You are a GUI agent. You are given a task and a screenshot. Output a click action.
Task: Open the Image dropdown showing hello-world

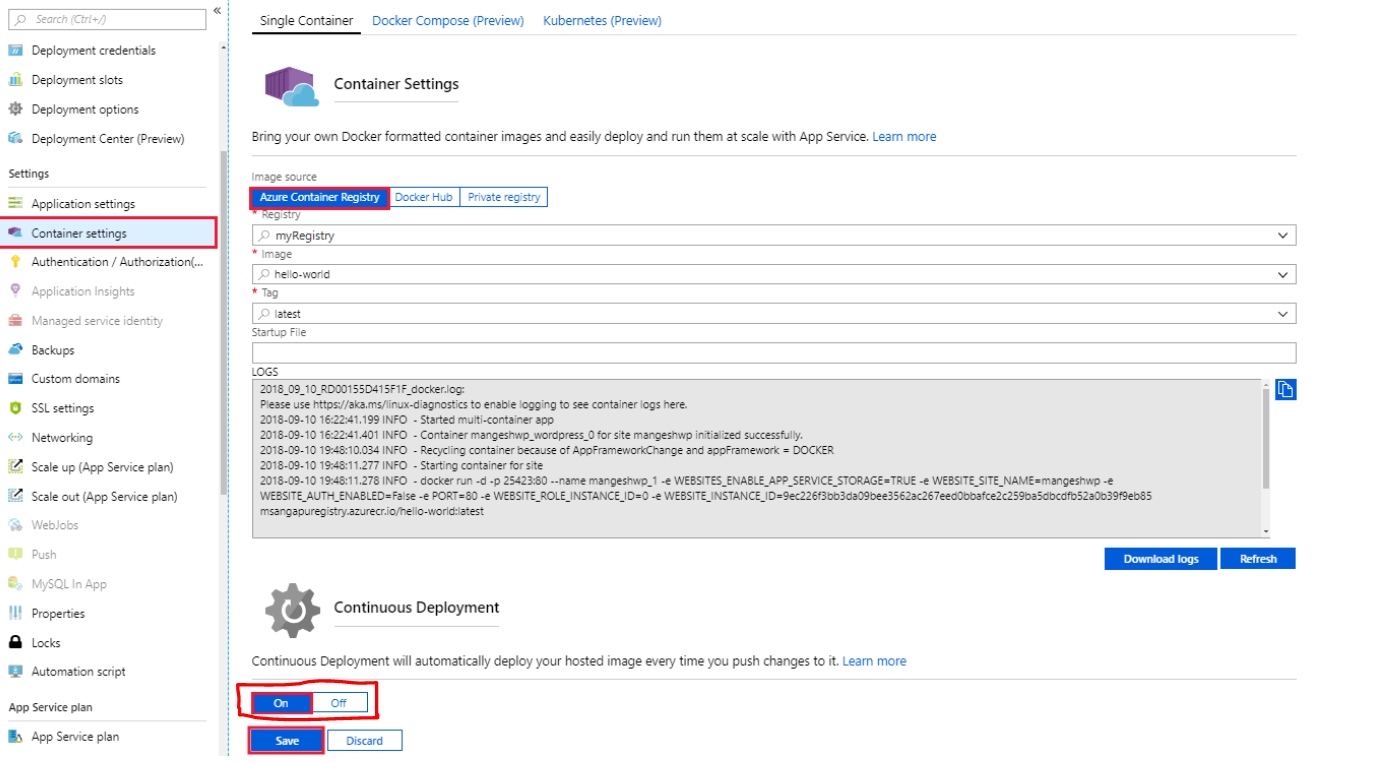[x=774, y=274]
